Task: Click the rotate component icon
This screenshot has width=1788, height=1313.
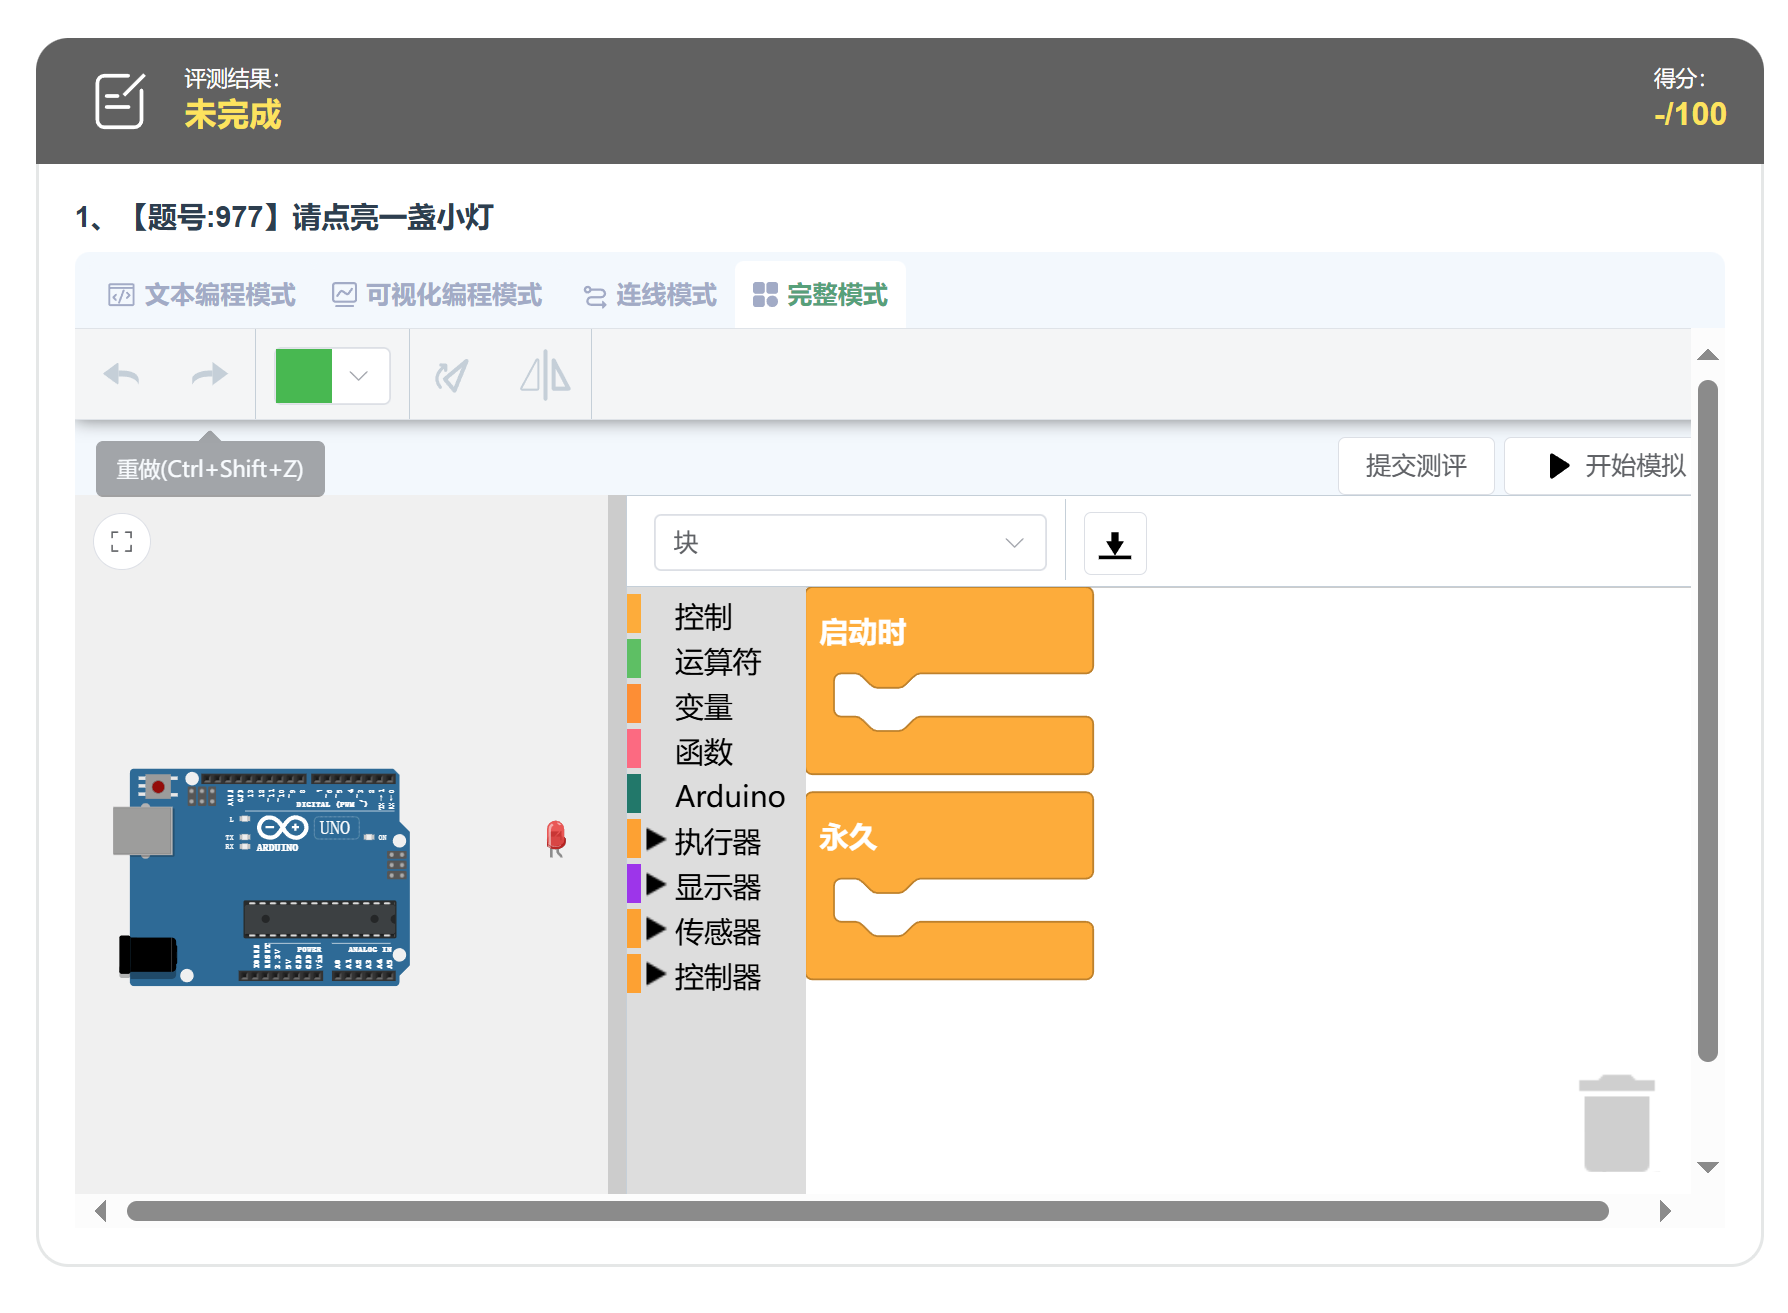Action: 451,376
